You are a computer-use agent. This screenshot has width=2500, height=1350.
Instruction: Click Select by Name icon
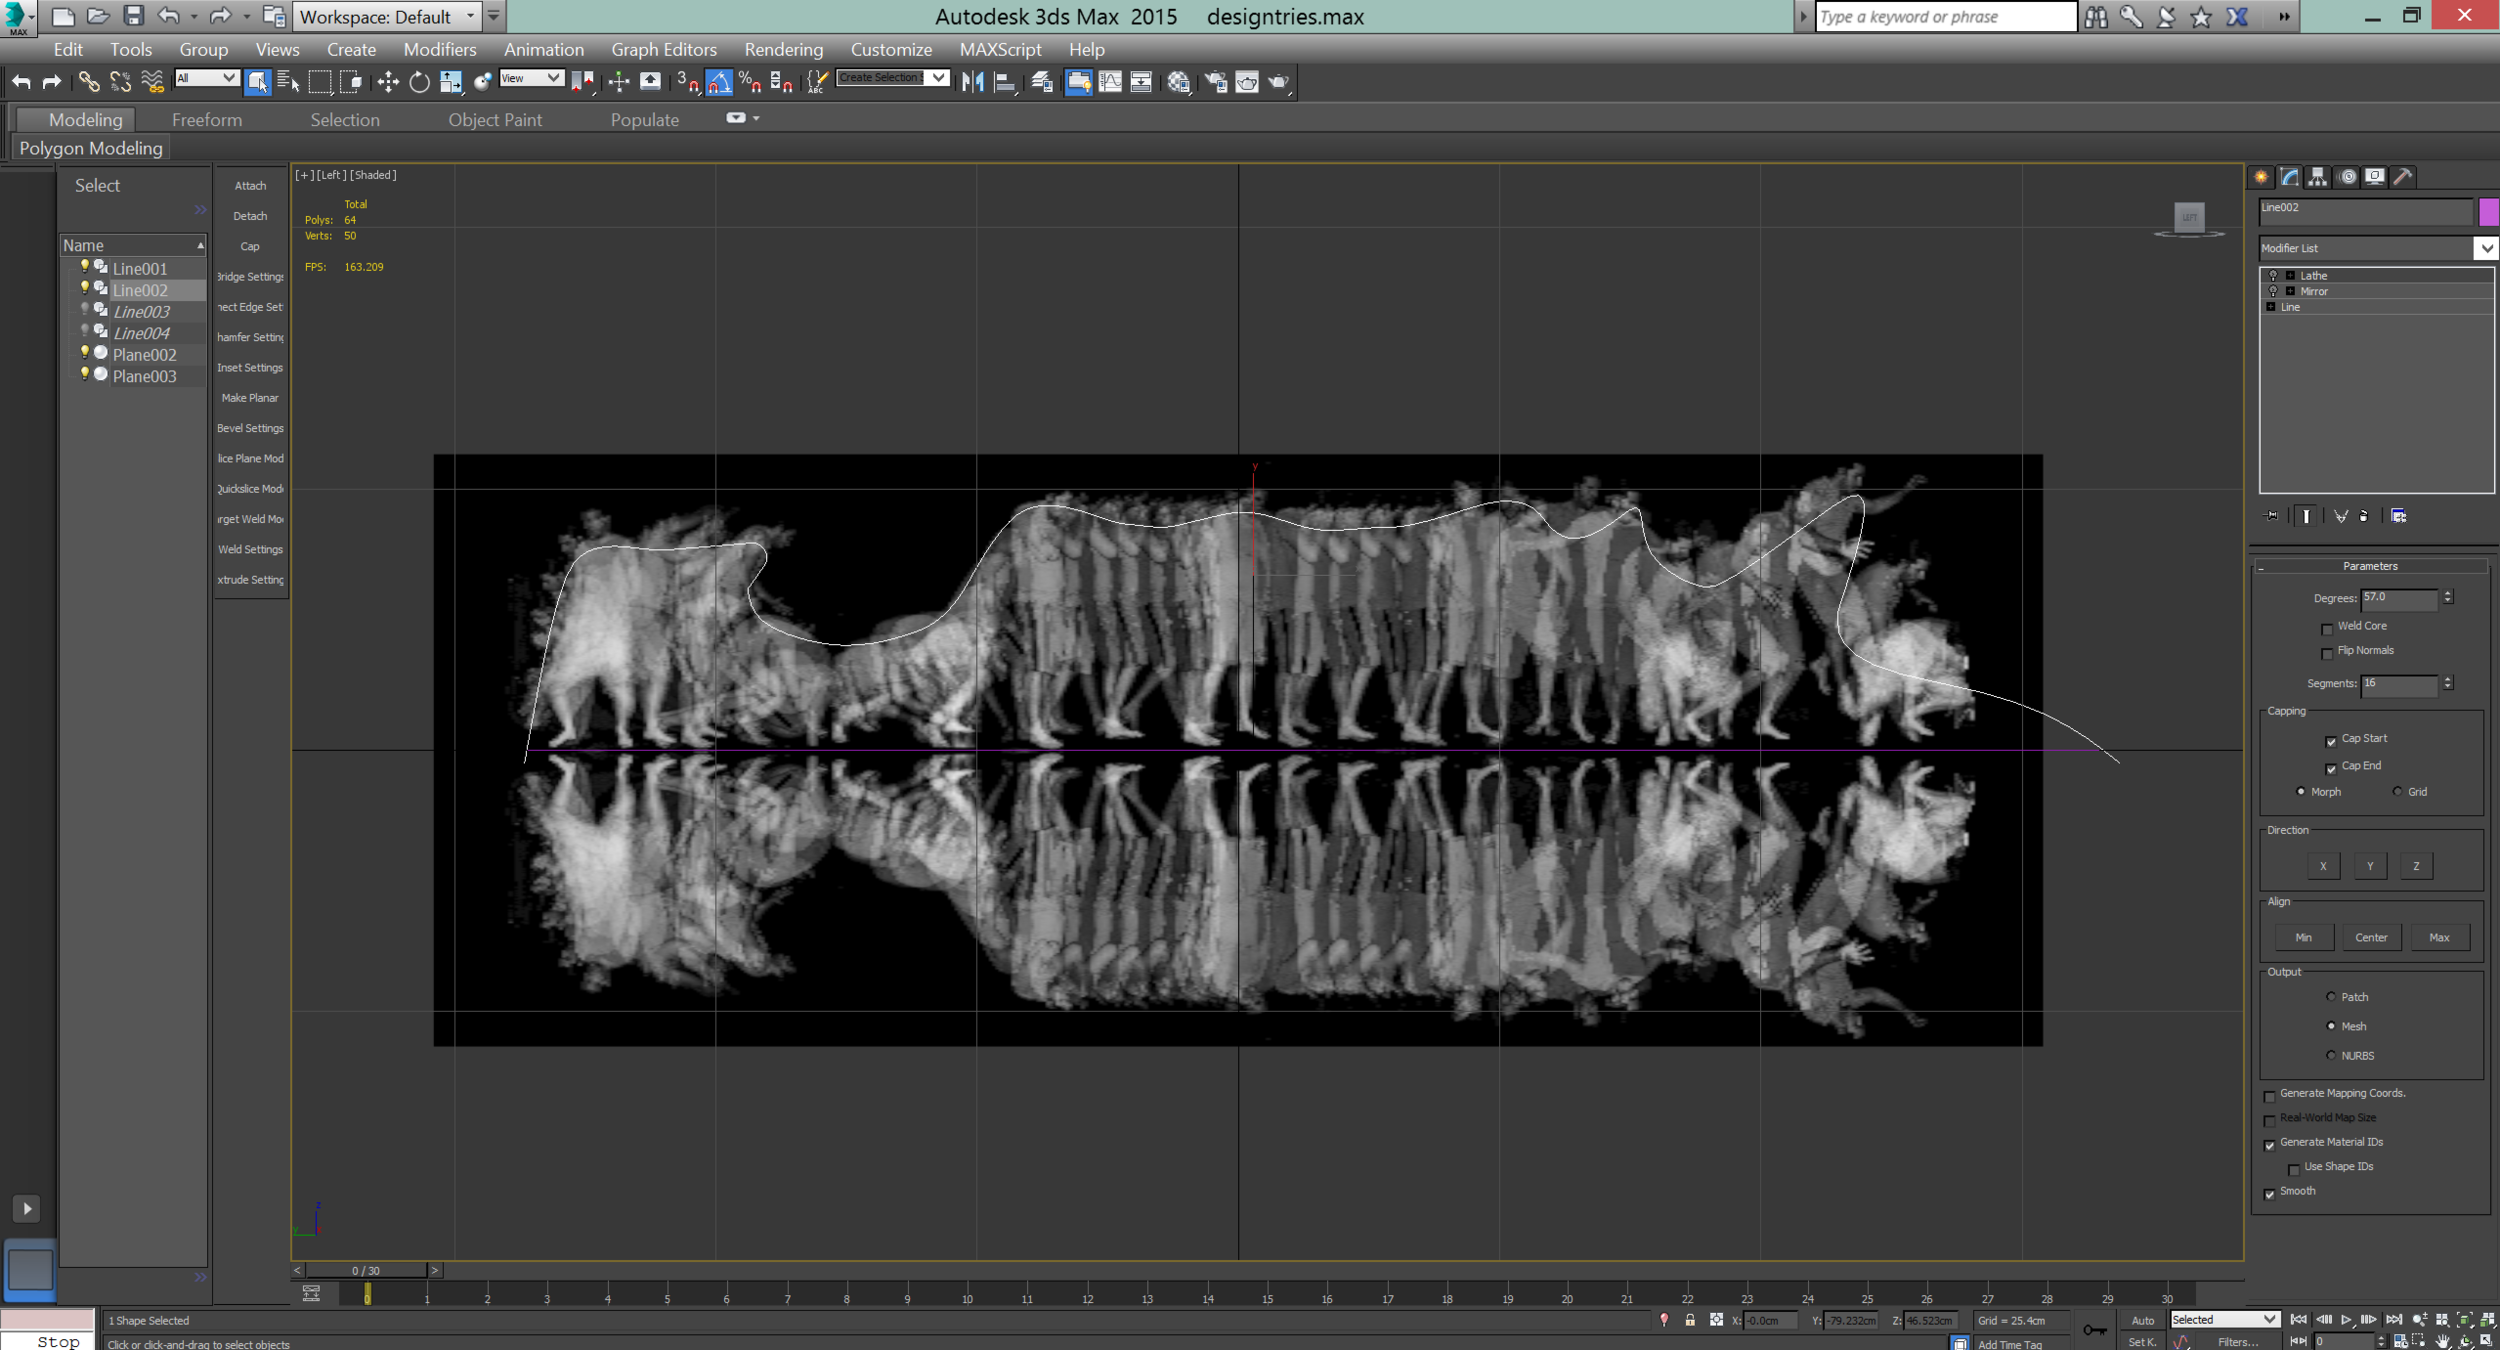click(x=288, y=82)
